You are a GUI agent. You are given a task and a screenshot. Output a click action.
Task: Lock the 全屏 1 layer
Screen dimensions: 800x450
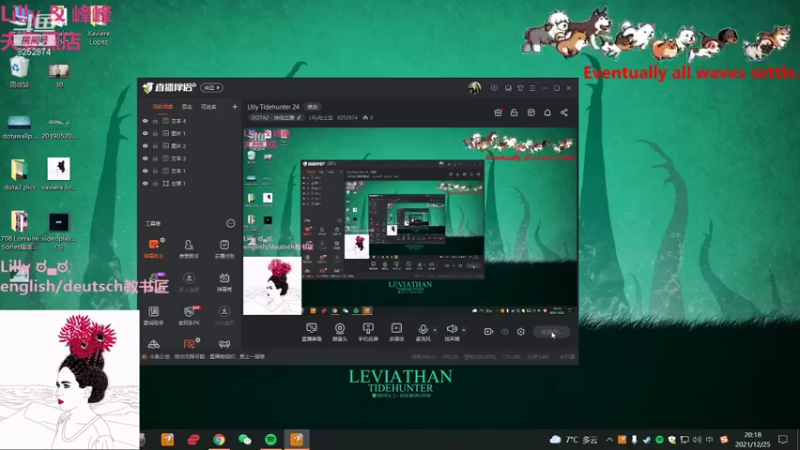[155, 183]
